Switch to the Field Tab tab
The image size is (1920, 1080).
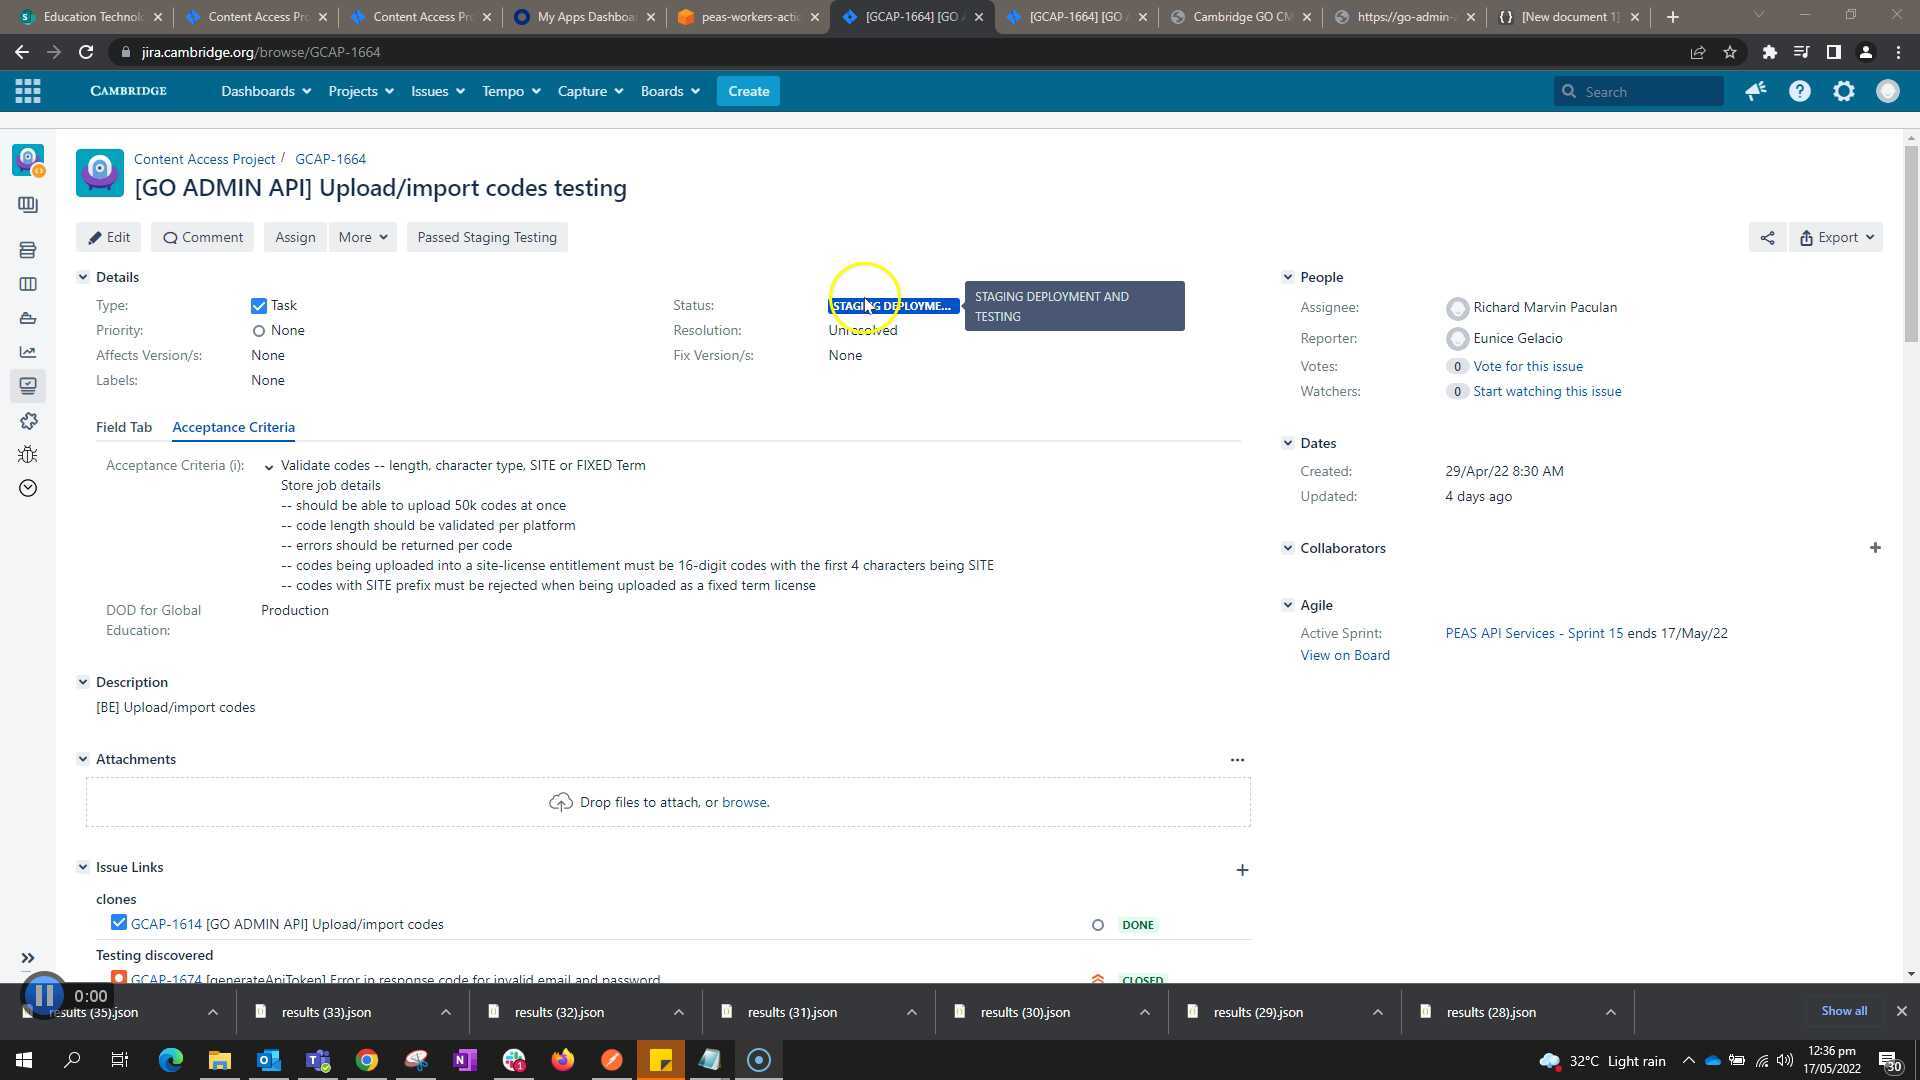(124, 427)
